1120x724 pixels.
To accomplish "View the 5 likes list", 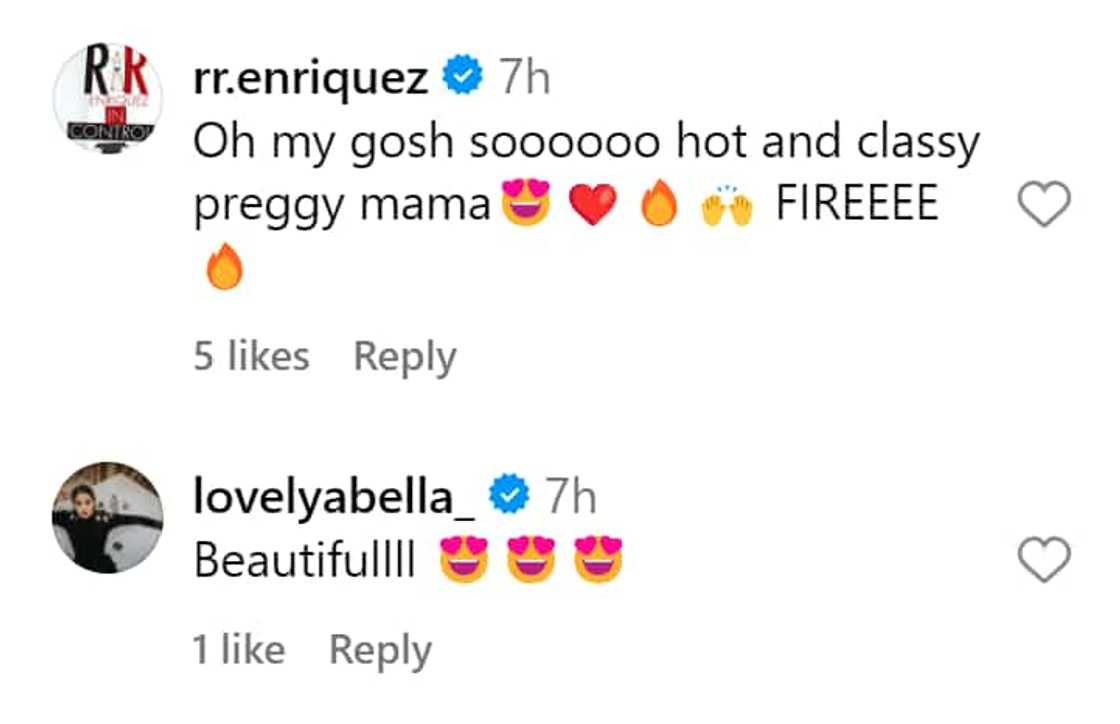I will point(251,357).
